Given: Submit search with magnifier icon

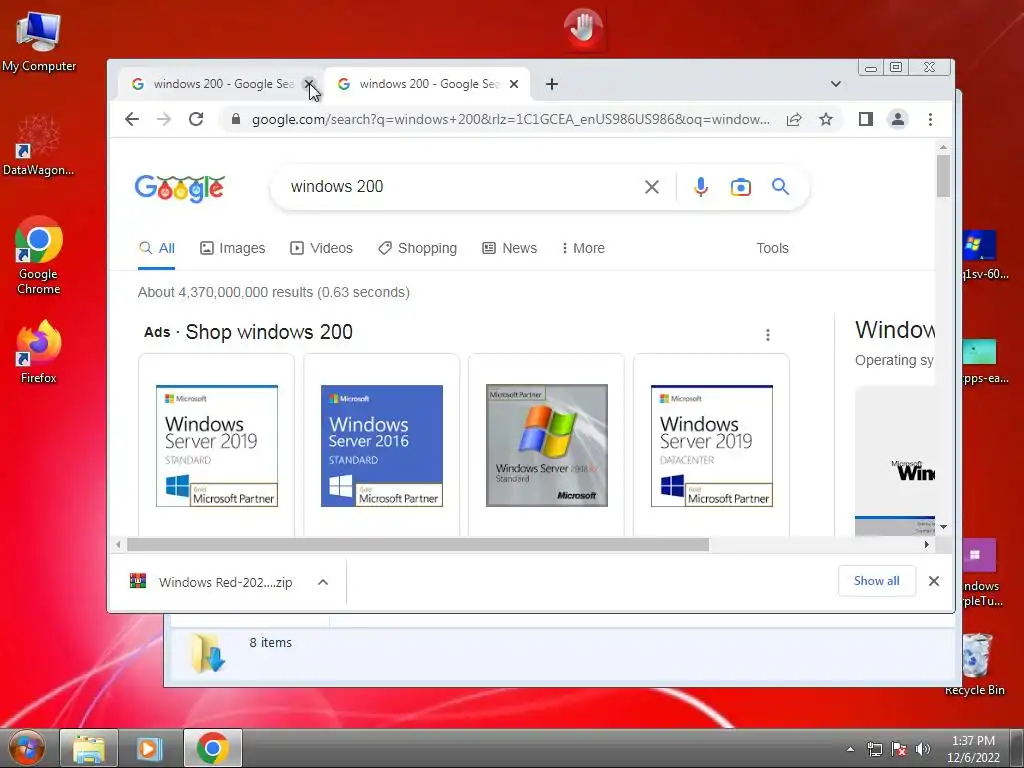Looking at the screenshot, I should [780, 187].
